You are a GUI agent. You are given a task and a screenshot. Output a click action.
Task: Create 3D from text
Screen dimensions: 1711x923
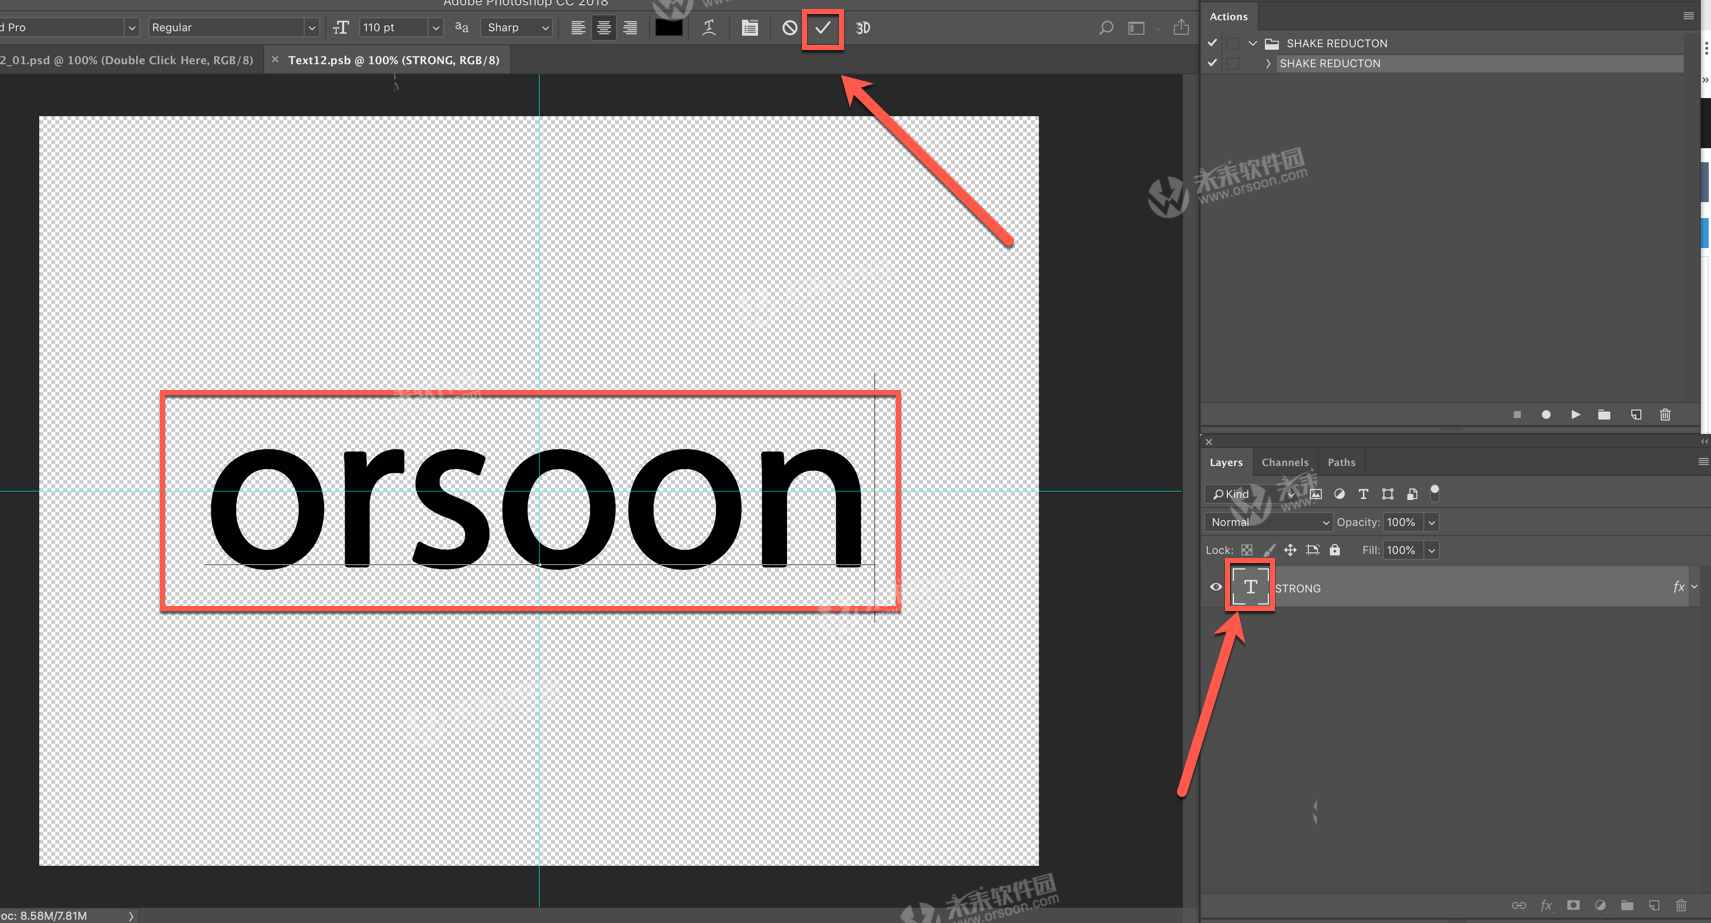tap(863, 28)
